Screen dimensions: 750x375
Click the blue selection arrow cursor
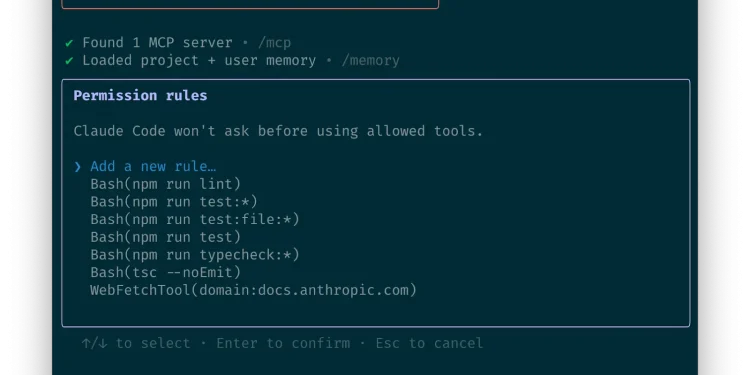click(77, 166)
